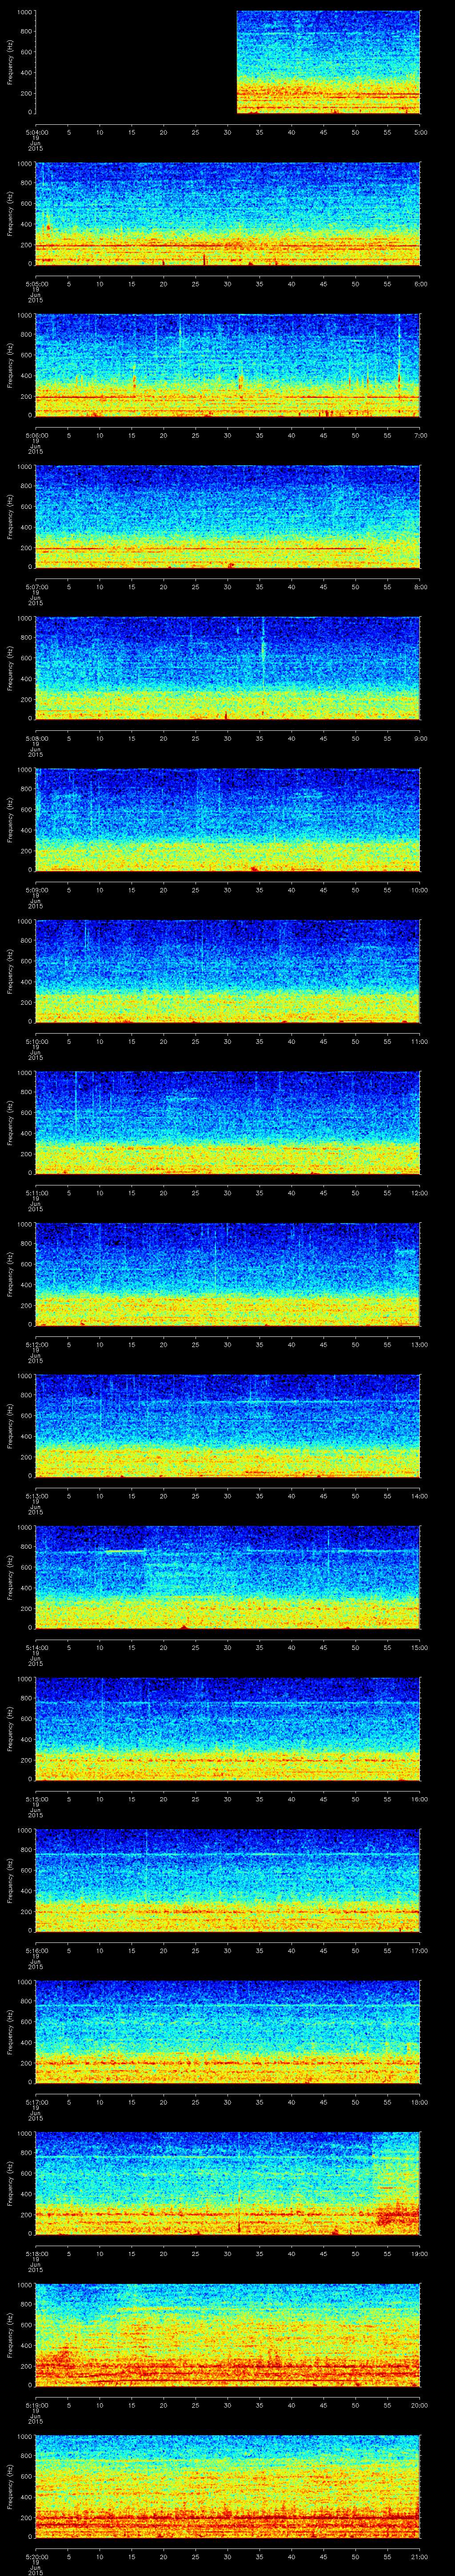Select the 5:18:00 spectrogram panel
The width and height of the screenshot is (455, 2576).
tap(227, 2183)
